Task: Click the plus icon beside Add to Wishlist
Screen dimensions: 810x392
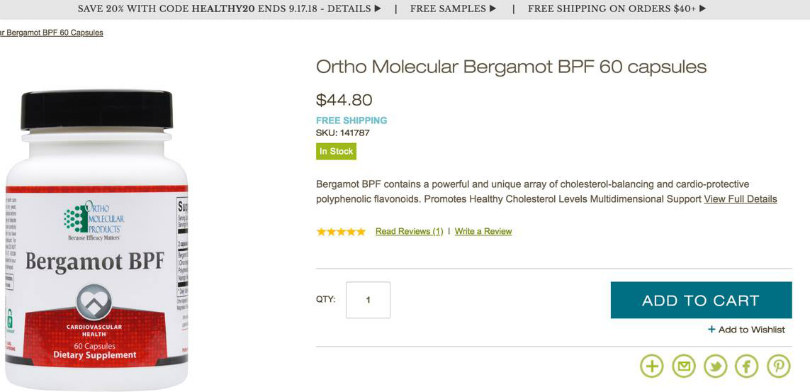Action: click(711, 329)
